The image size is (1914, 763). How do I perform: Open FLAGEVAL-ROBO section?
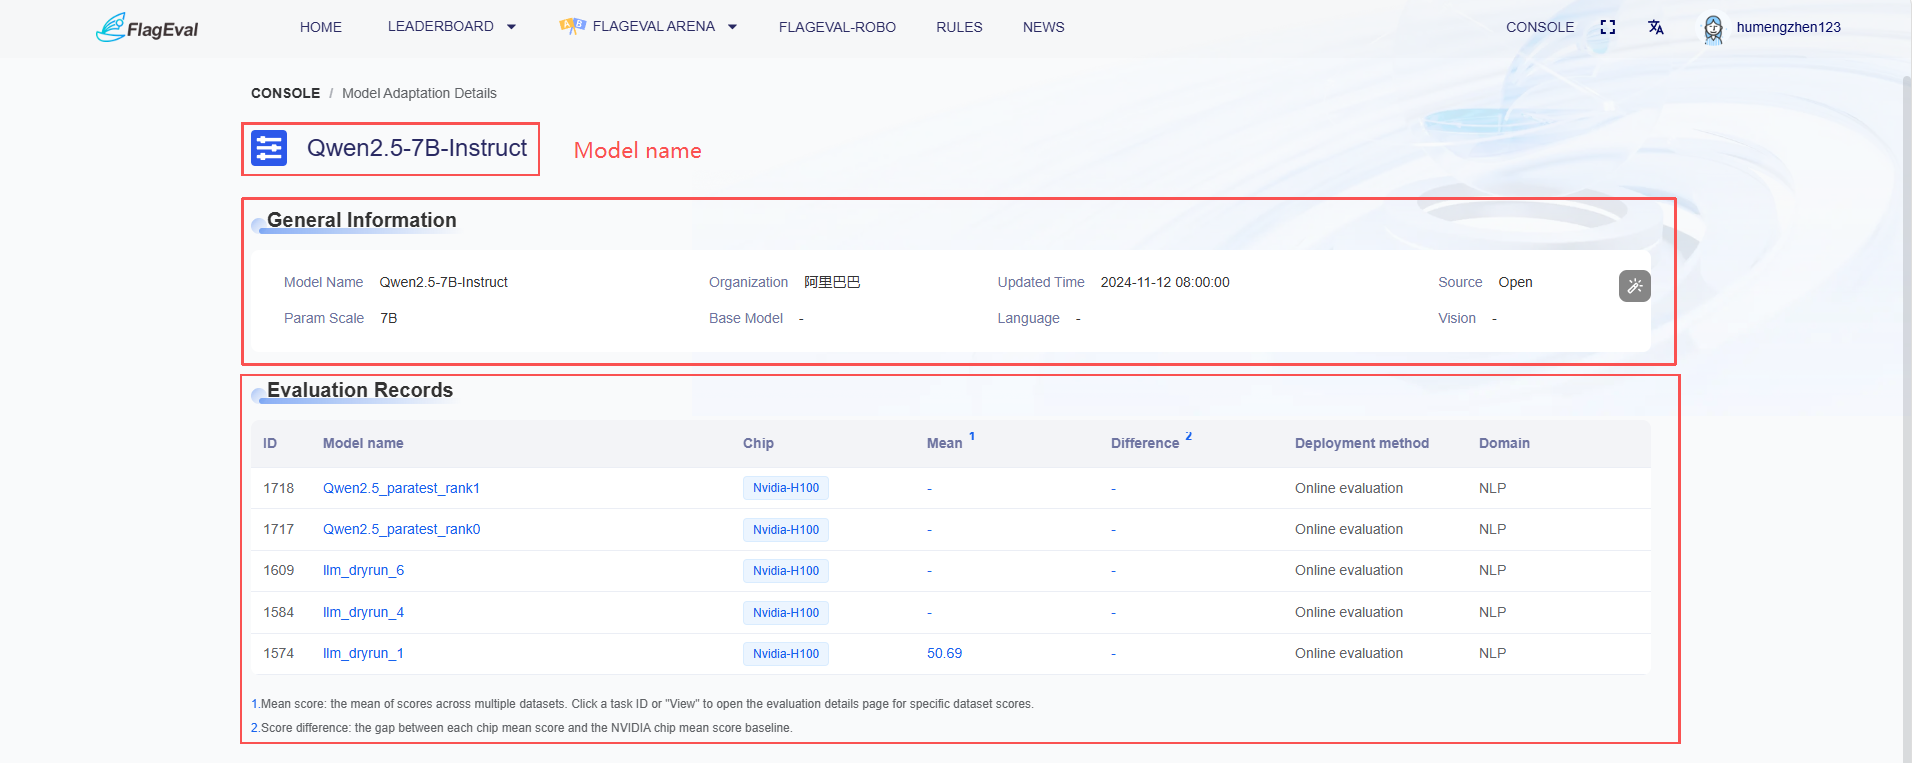pos(837,27)
